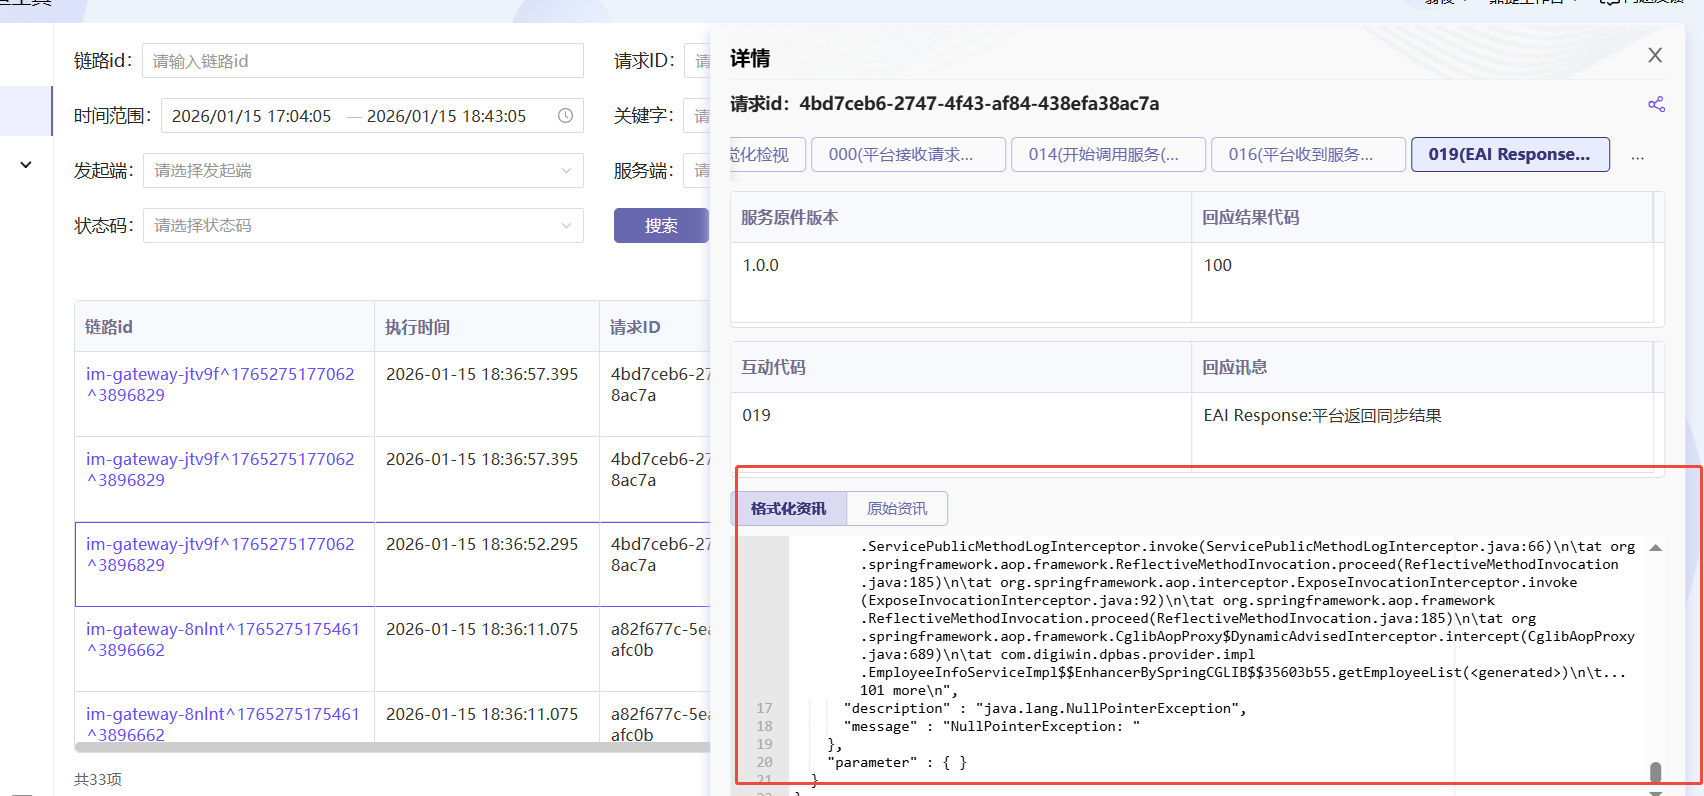Image resolution: width=1704 pixels, height=796 pixels.
Task: Close the 详情 detail panel
Action: [x=1655, y=56]
